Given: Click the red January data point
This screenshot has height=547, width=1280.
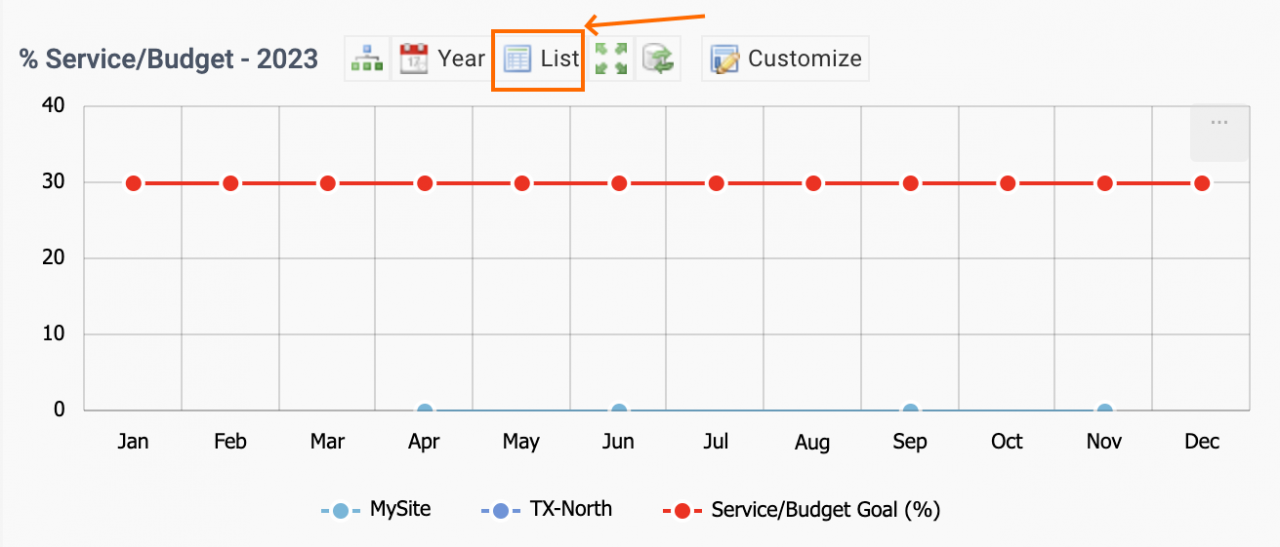Looking at the screenshot, I should click(x=133, y=183).
